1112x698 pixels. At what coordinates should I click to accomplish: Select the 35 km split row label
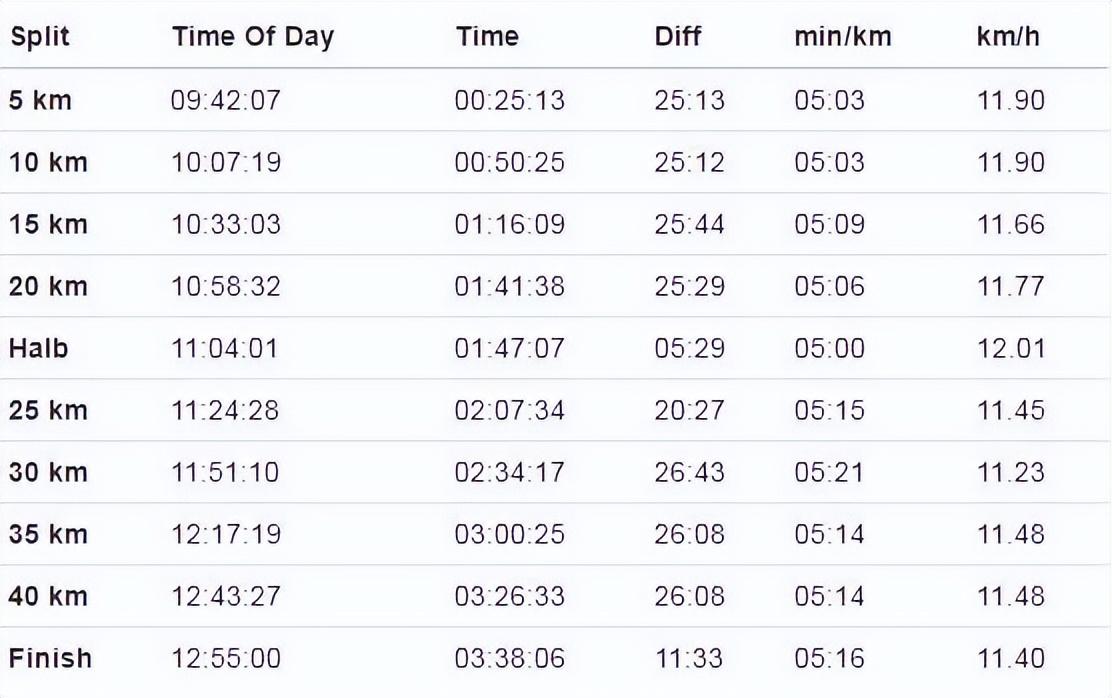point(48,534)
